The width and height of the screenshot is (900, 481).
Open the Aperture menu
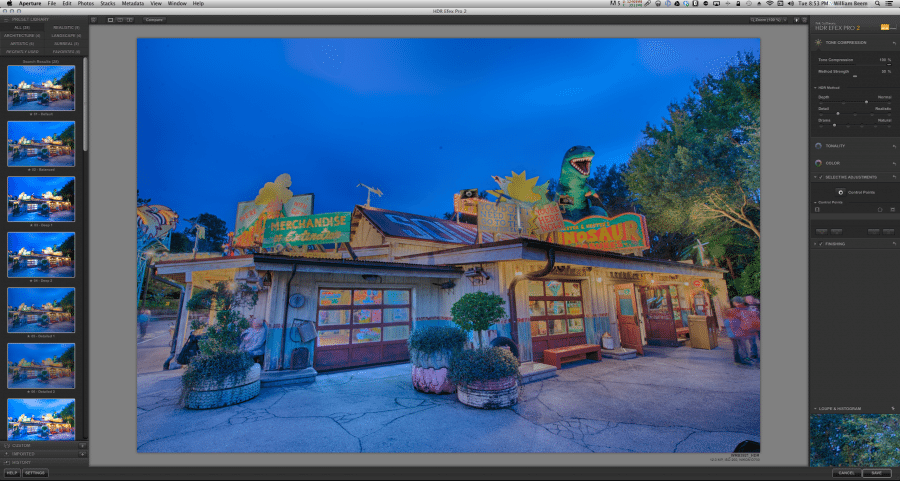(30, 3)
